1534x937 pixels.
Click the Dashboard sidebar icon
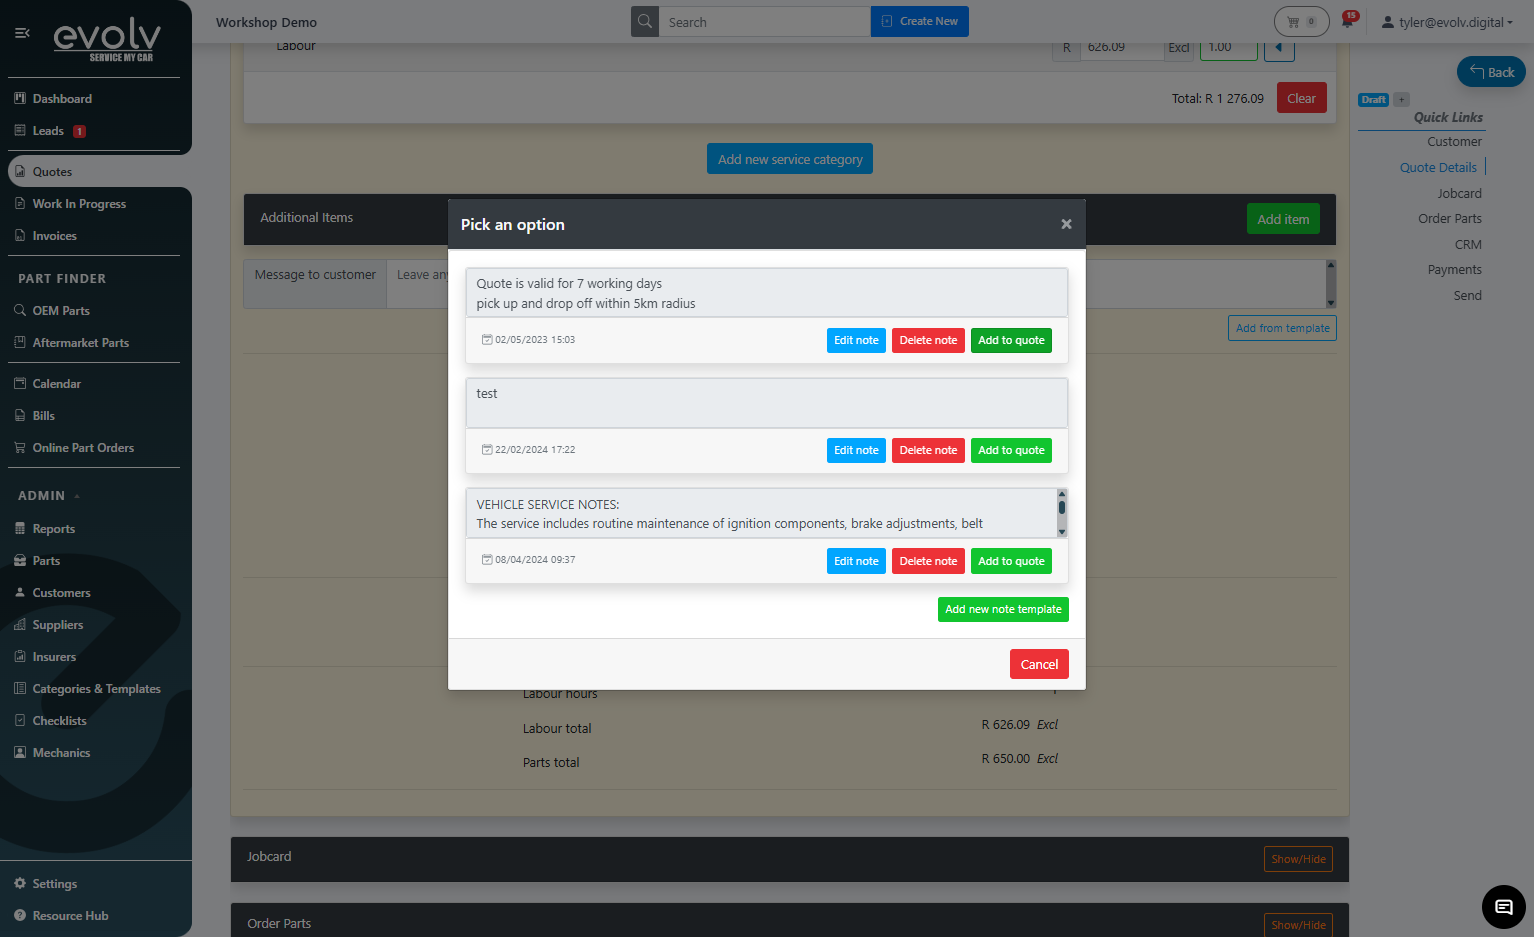(x=20, y=98)
